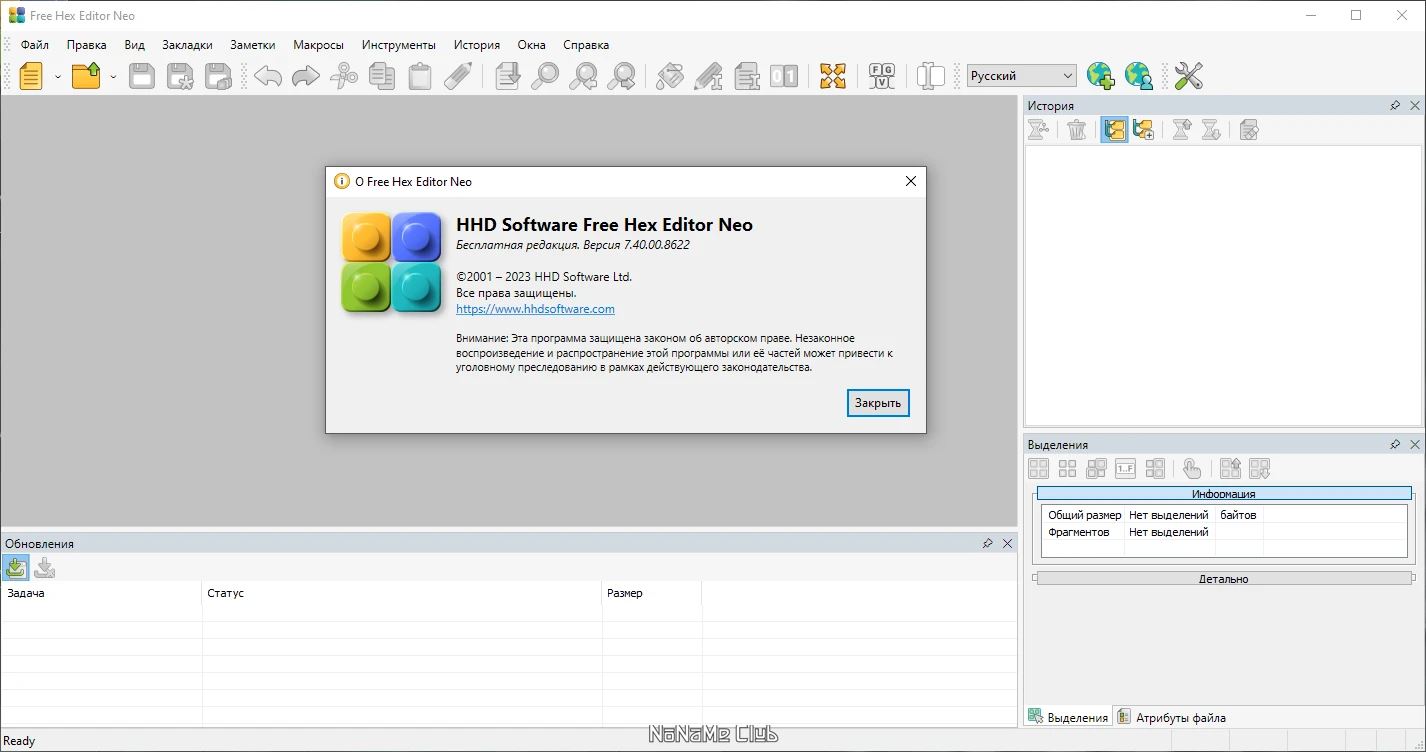
Task: Click the globe with person icon
Action: tap(1138, 76)
